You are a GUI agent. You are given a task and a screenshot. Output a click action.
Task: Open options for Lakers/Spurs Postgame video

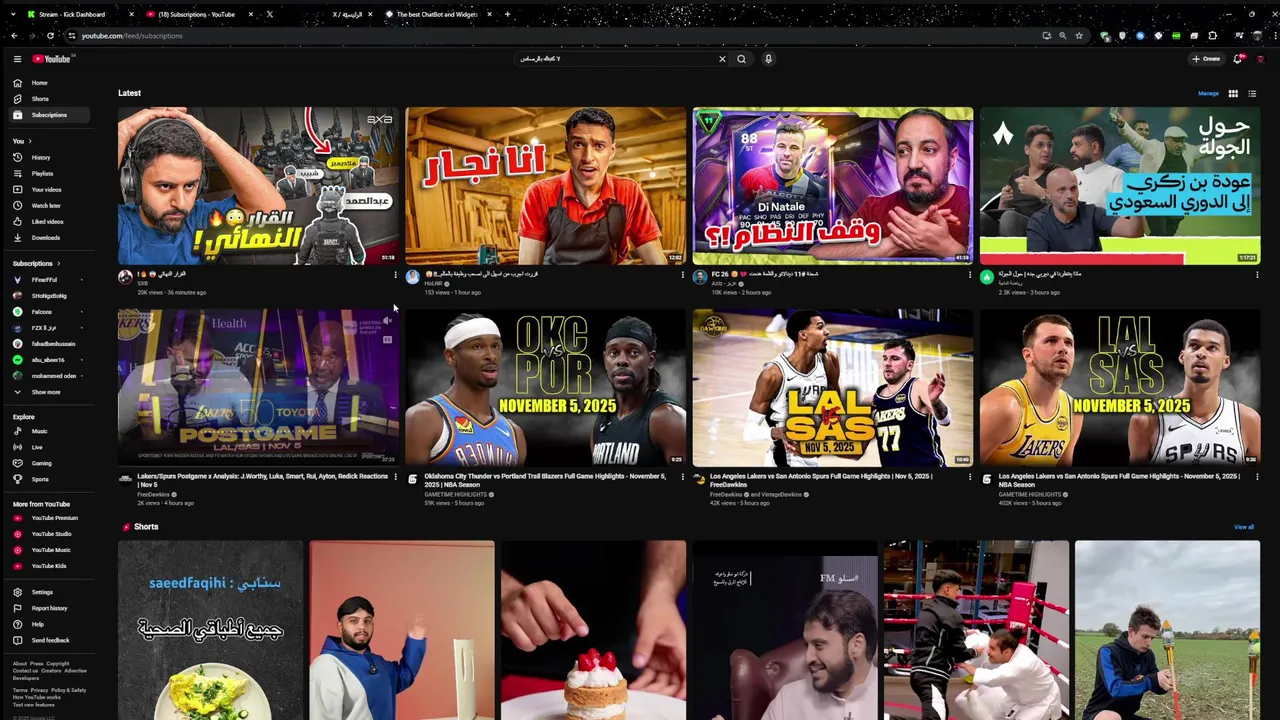point(395,477)
